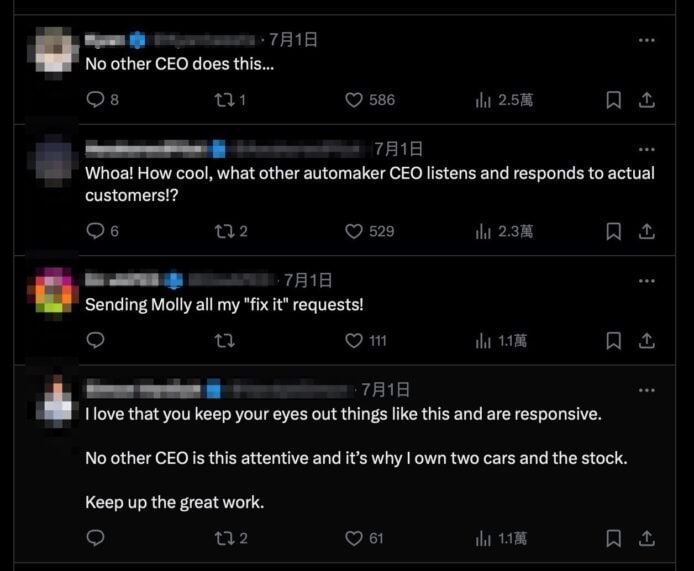This screenshot has height=571, width=694.
Task: Reply to the "Keep up the great work" tweet
Action: (x=96, y=538)
